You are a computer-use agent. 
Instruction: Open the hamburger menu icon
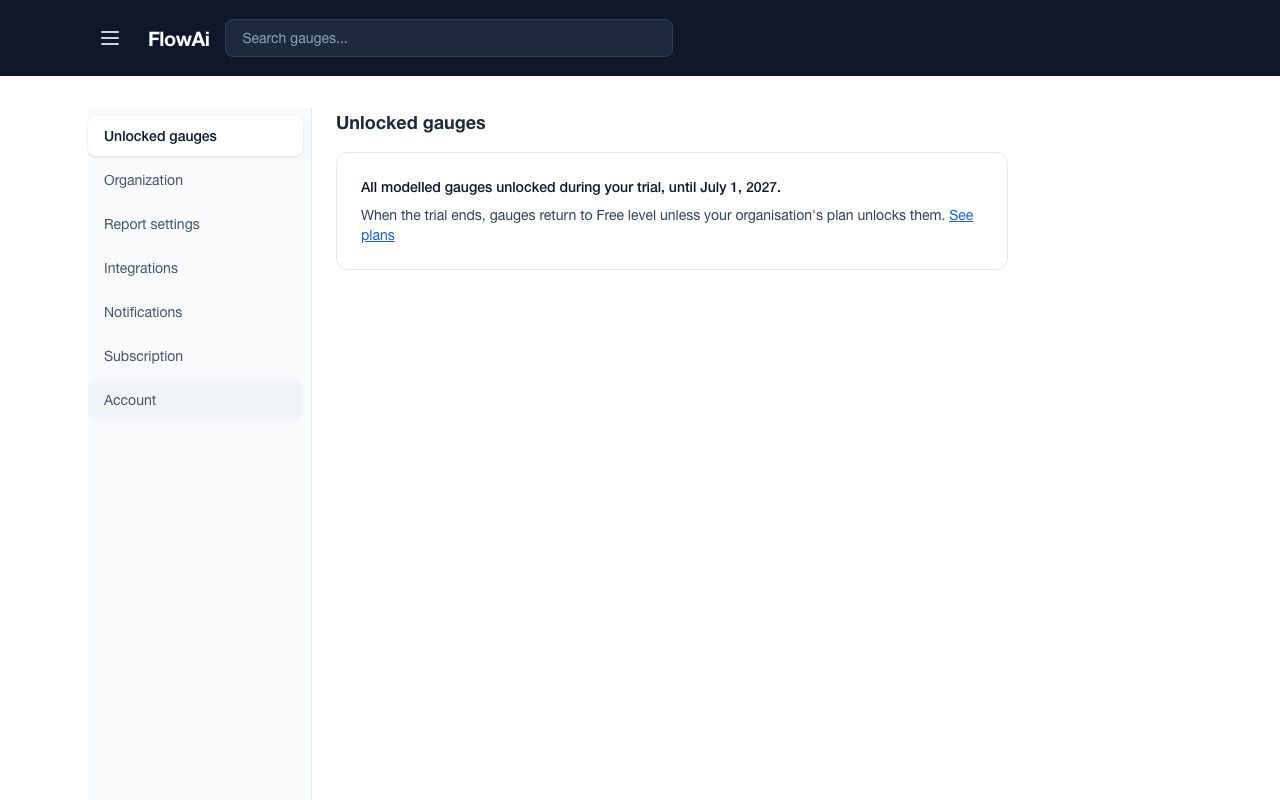110,38
